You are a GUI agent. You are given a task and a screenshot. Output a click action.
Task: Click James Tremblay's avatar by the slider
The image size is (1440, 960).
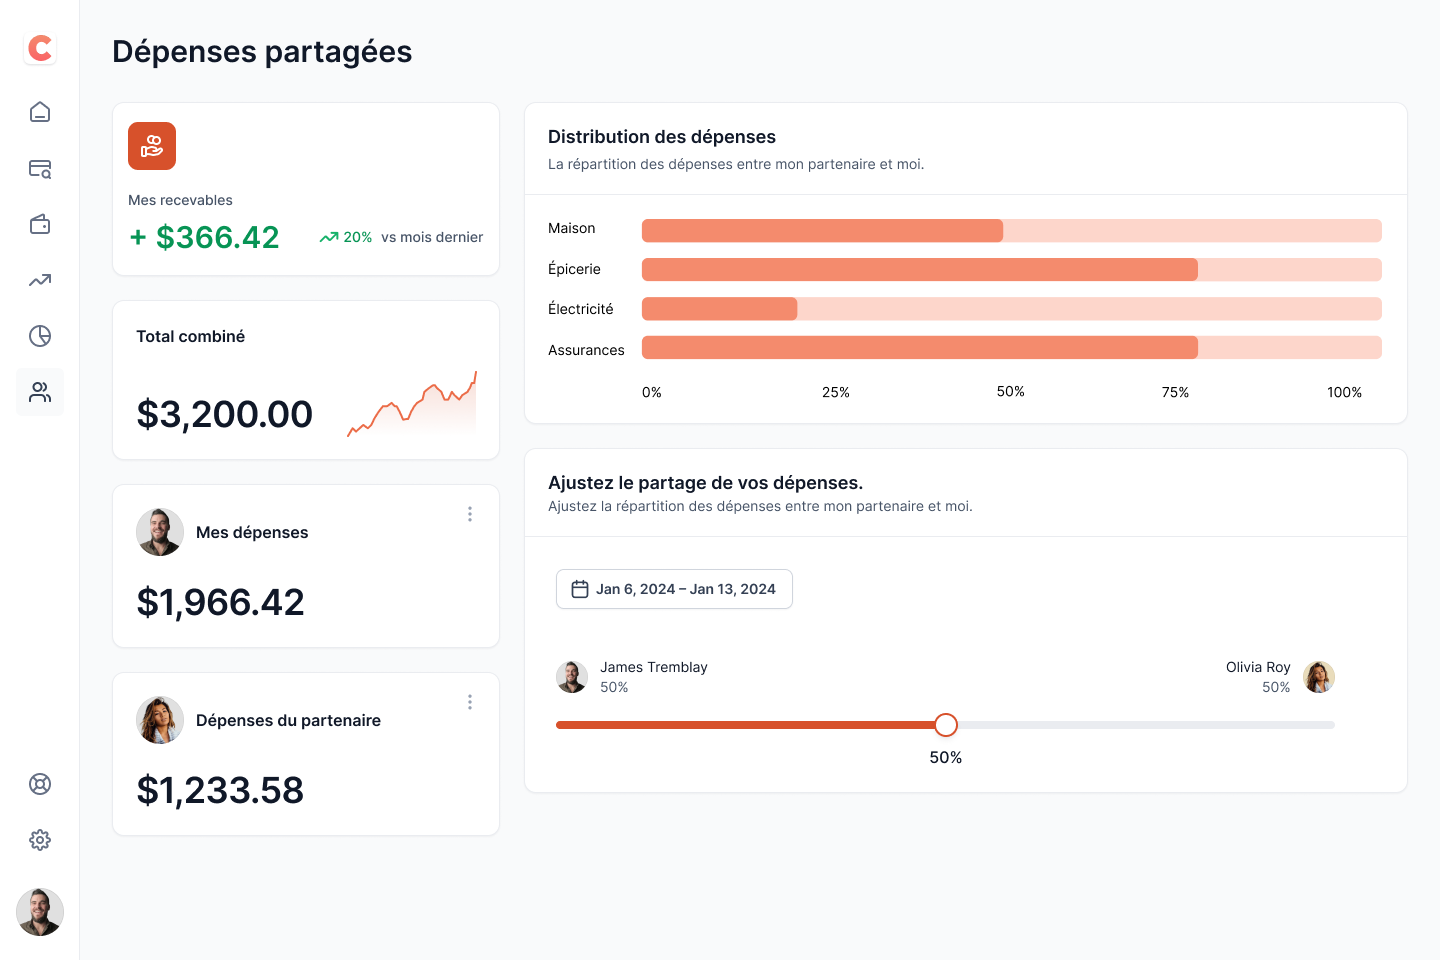pyautogui.click(x=572, y=677)
